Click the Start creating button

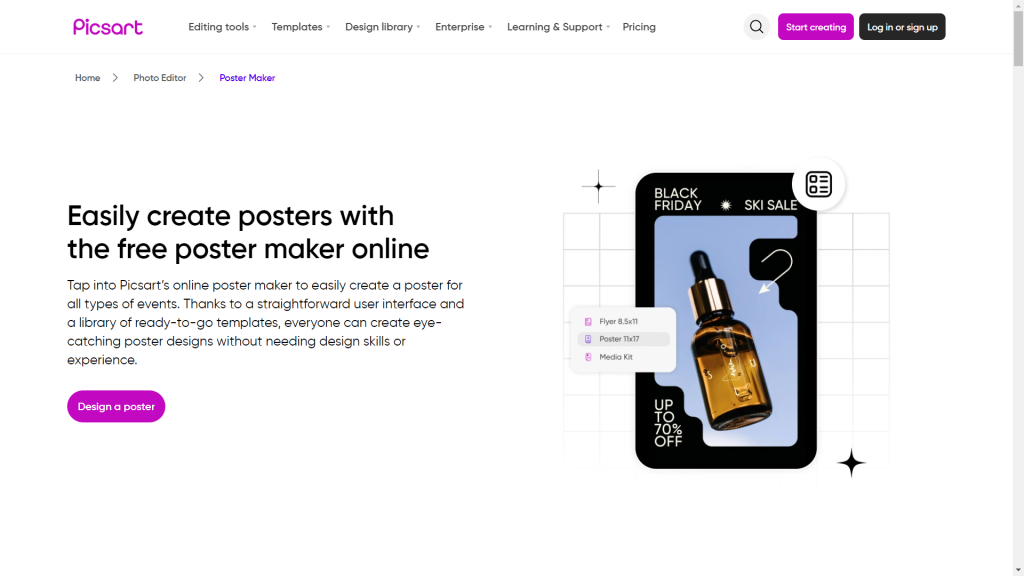pos(815,27)
